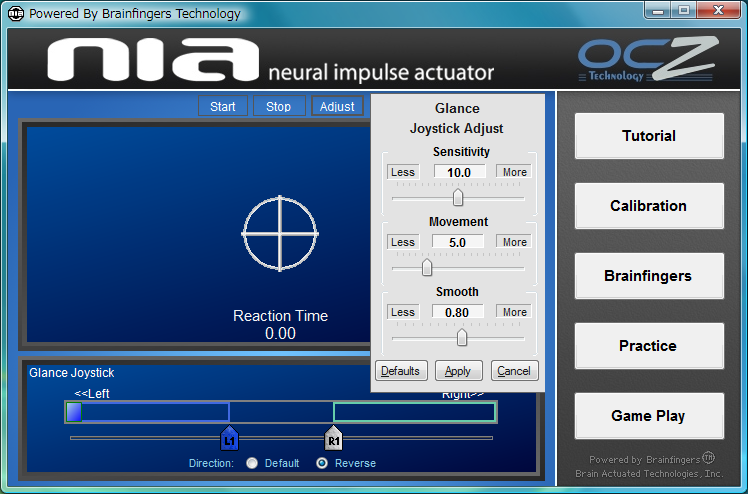The height and width of the screenshot is (494, 748).
Task: Click the L1 threshold marker
Action: (229, 438)
